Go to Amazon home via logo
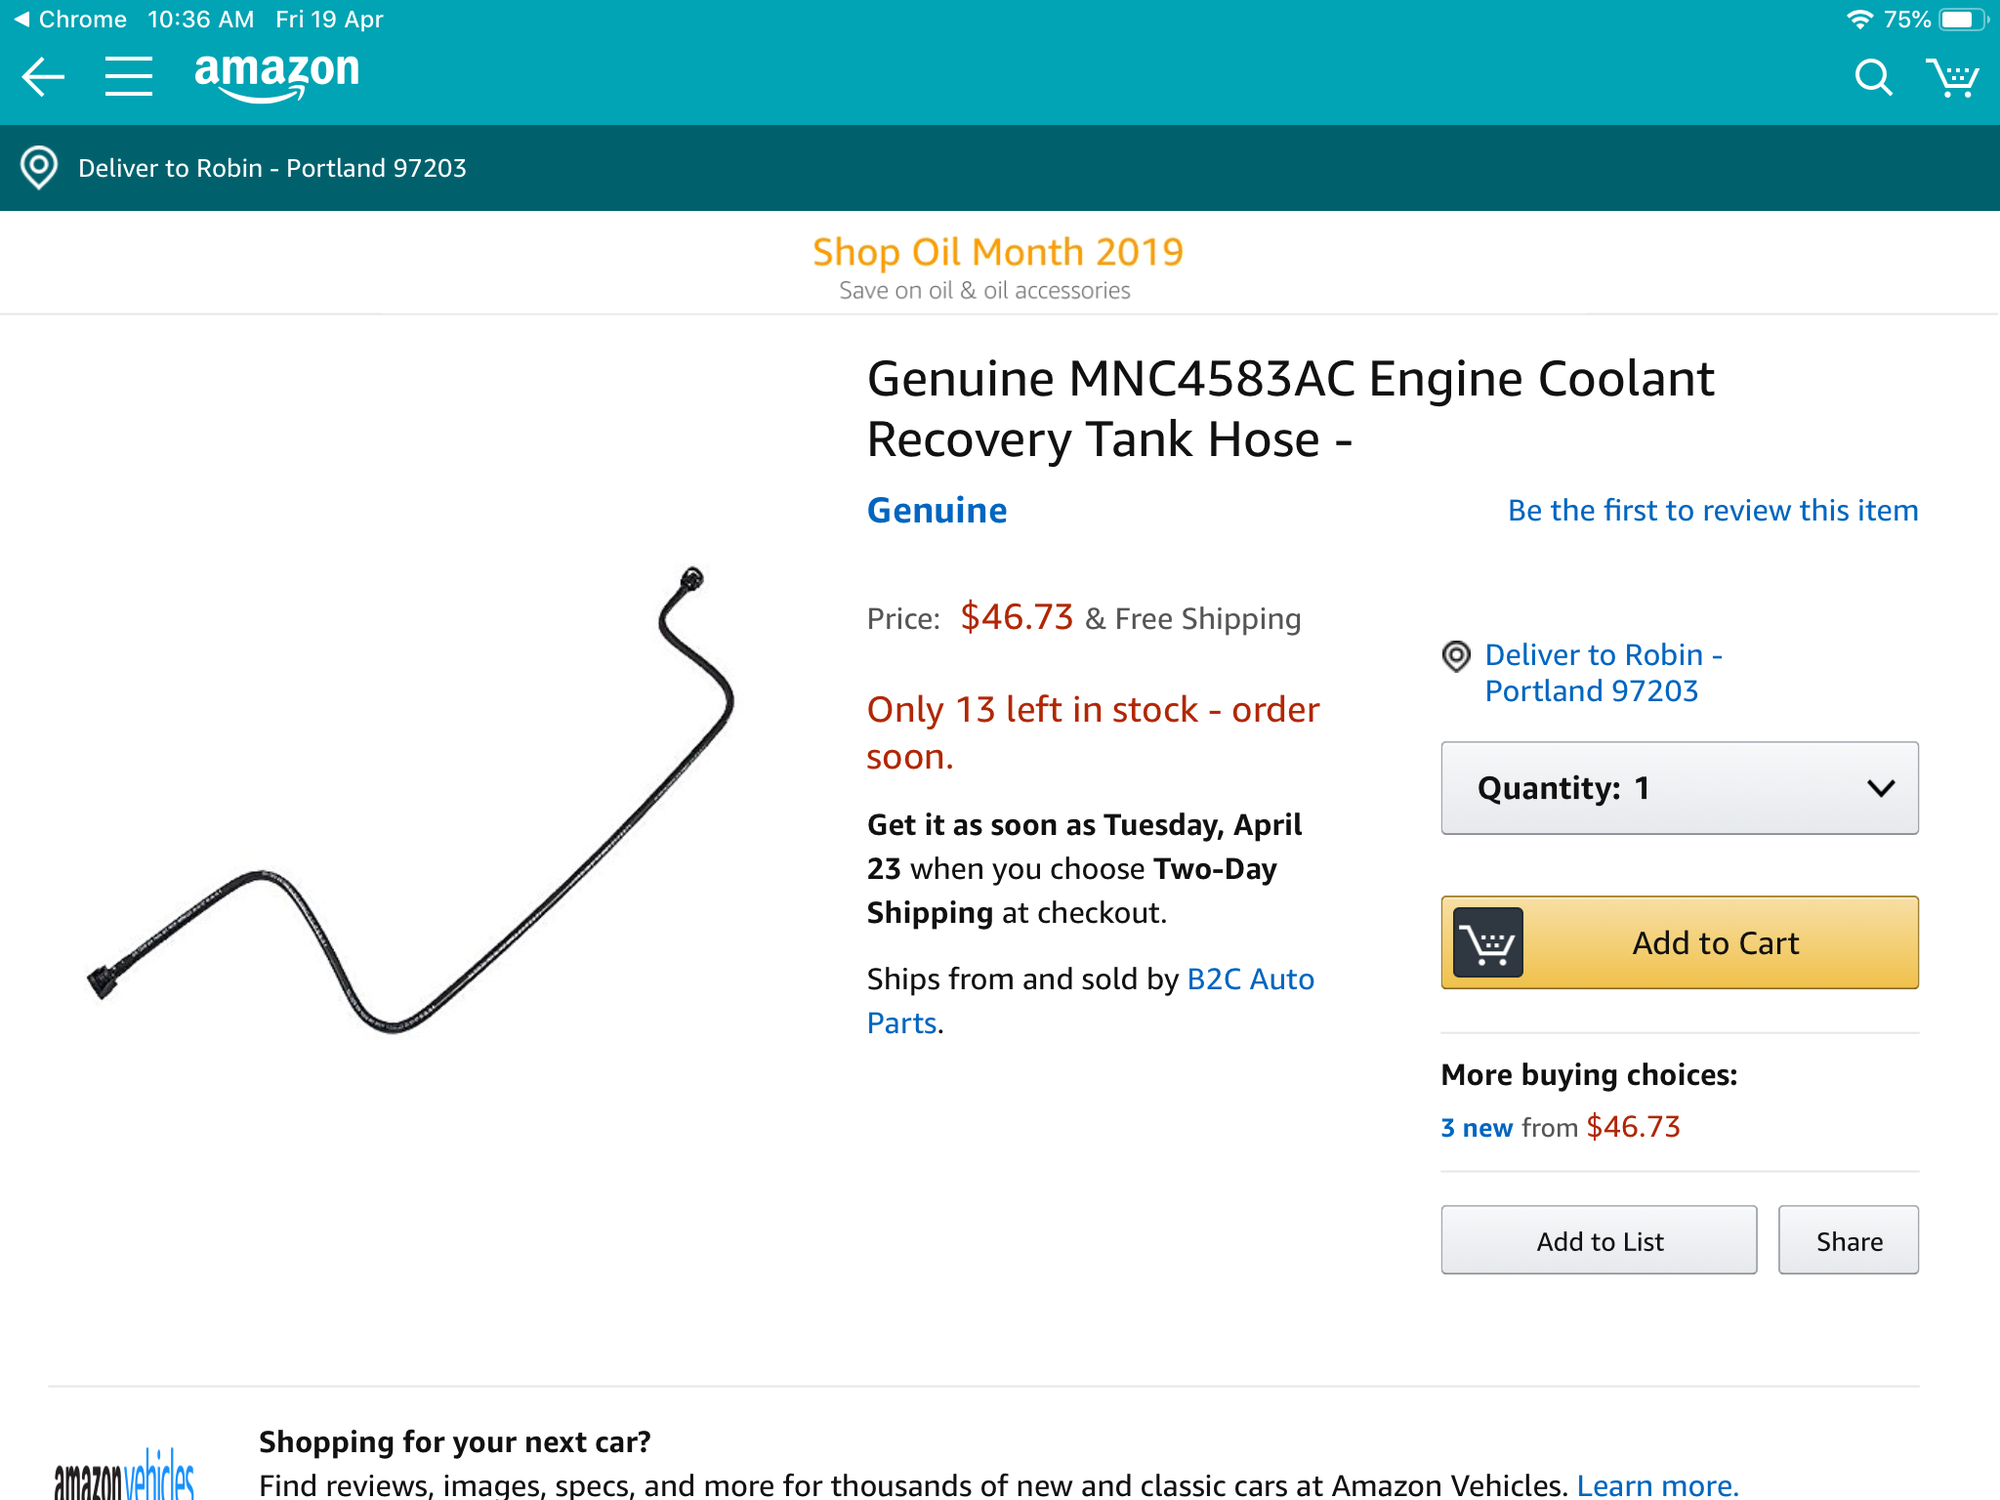The height and width of the screenshot is (1500, 2000). [277, 75]
